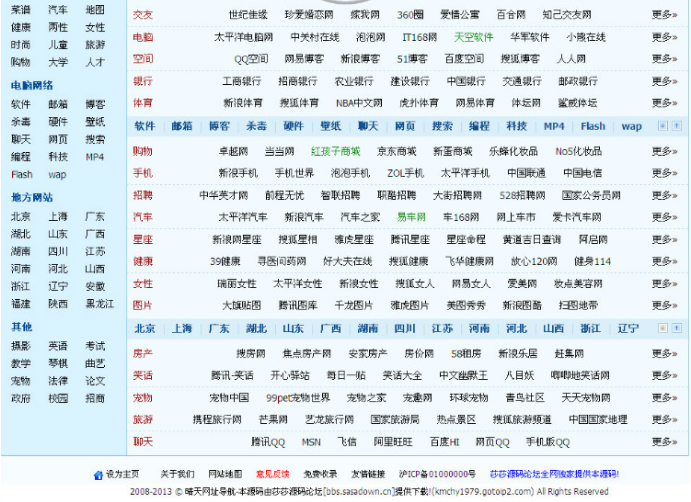
Task: Open 免费收录 in the footer
Action: tap(320, 474)
